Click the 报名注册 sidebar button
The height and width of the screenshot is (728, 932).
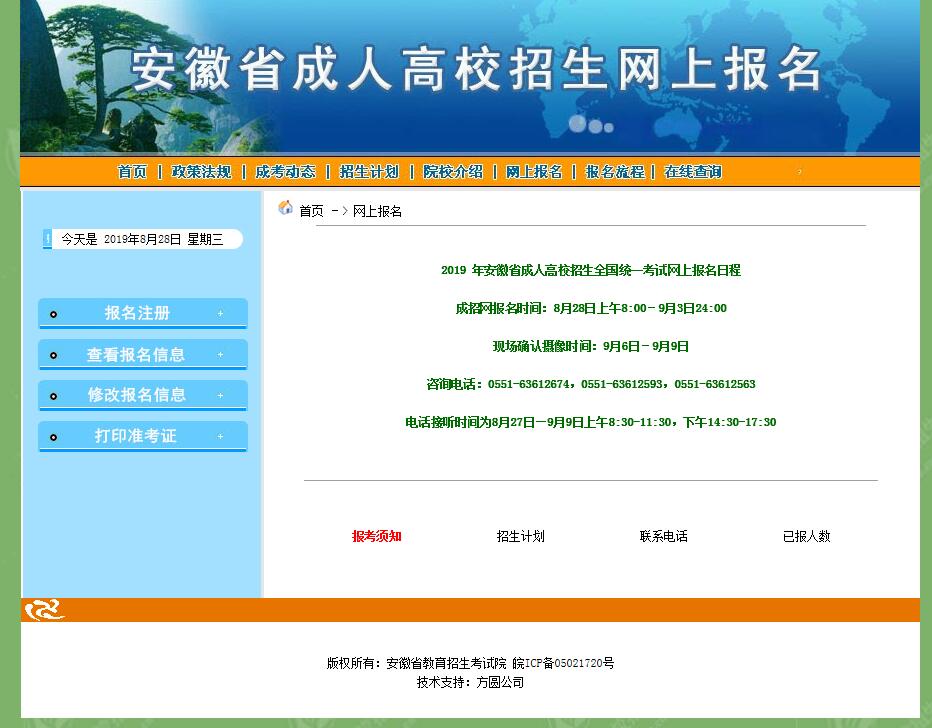pos(143,313)
